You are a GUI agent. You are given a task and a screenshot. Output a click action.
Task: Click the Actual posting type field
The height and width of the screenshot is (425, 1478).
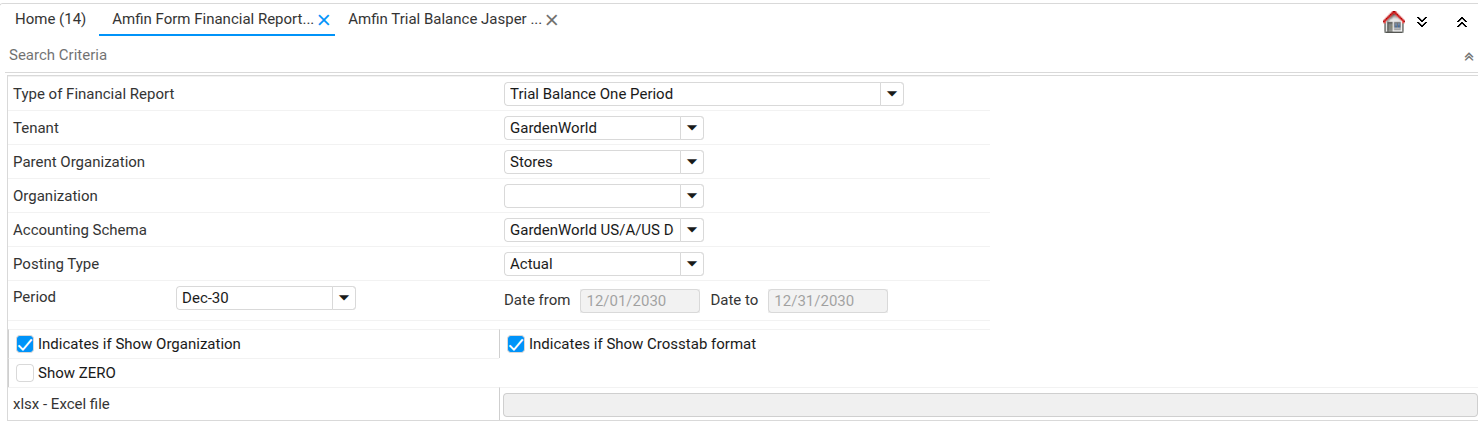click(x=592, y=264)
